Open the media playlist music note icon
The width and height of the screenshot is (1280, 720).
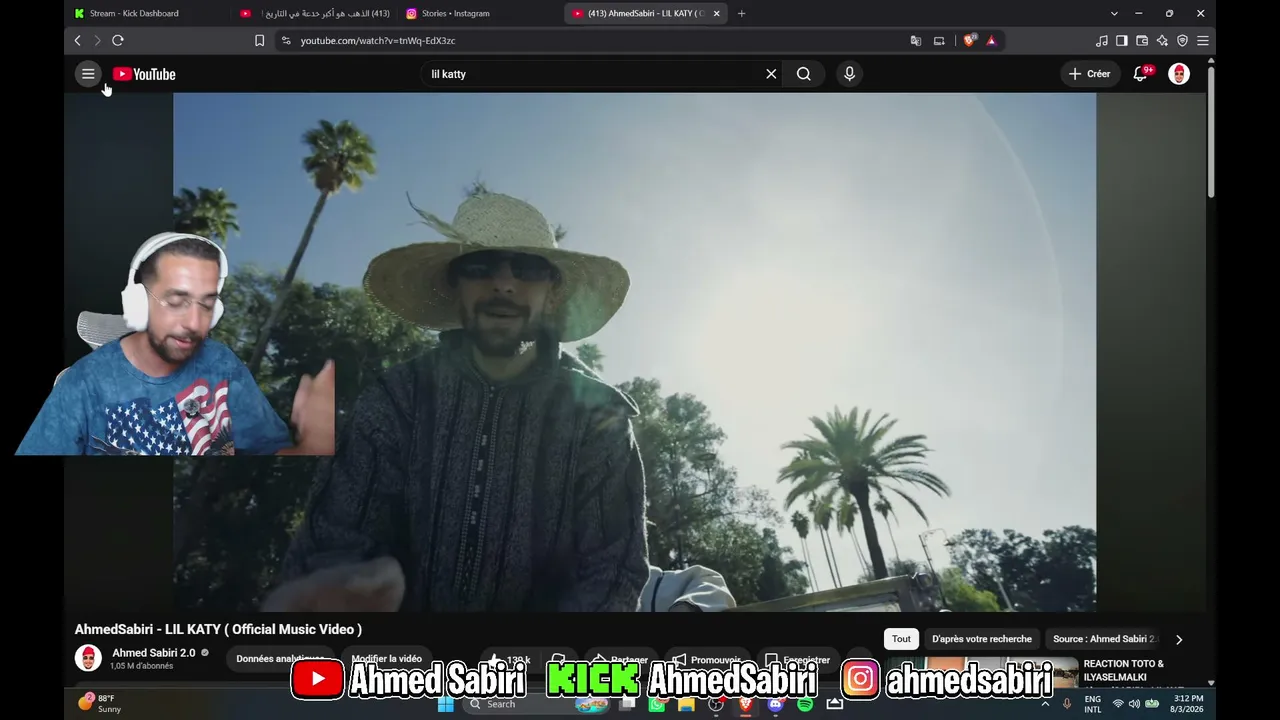pos(1102,41)
